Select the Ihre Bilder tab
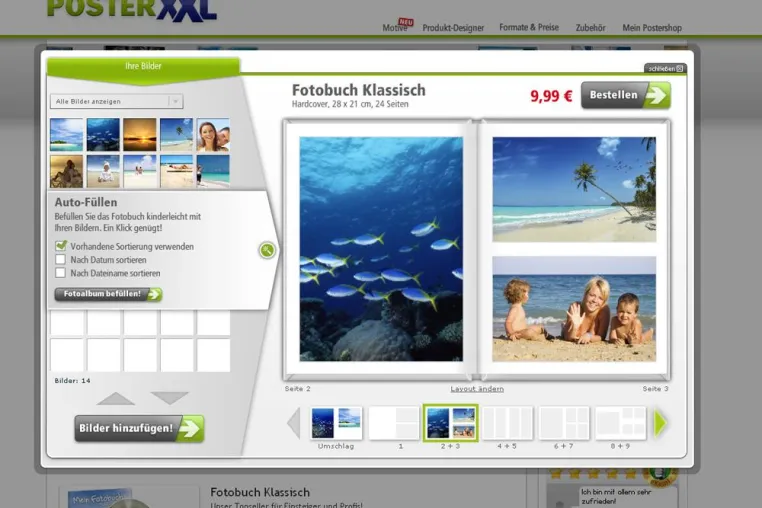Screen dimensions: 762x508 pos(143,67)
